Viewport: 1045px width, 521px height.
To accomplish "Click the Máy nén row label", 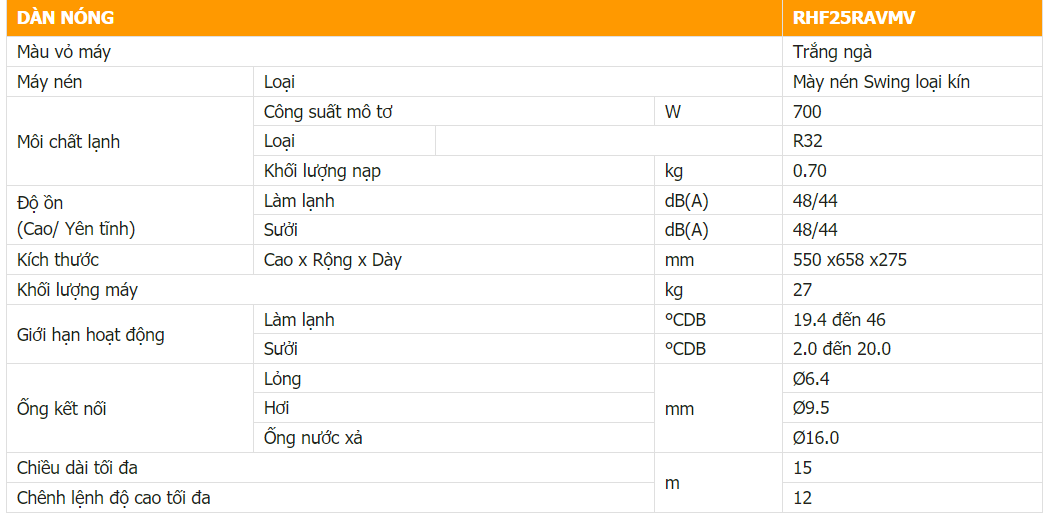I will coord(50,82).
